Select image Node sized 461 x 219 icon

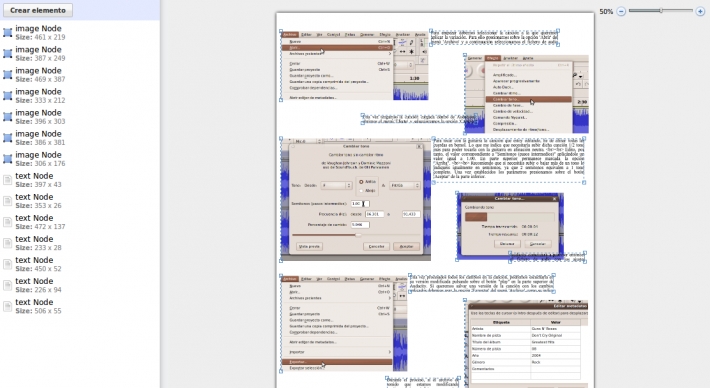[x=8, y=33]
